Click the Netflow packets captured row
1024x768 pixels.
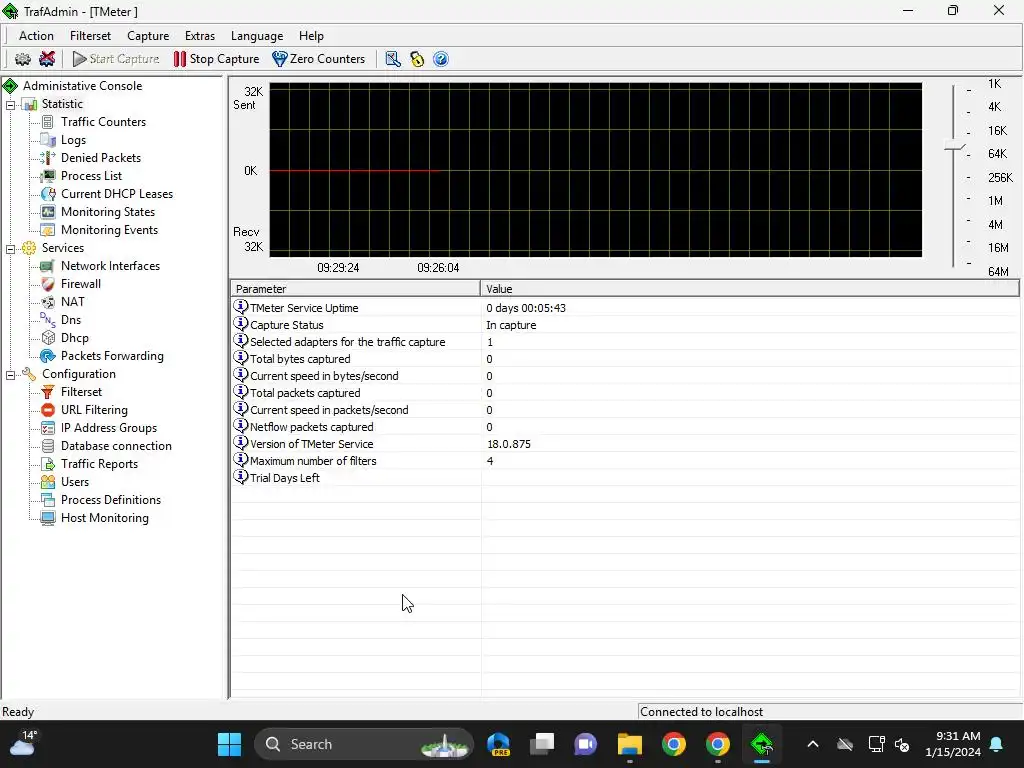(x=625, y=426)
